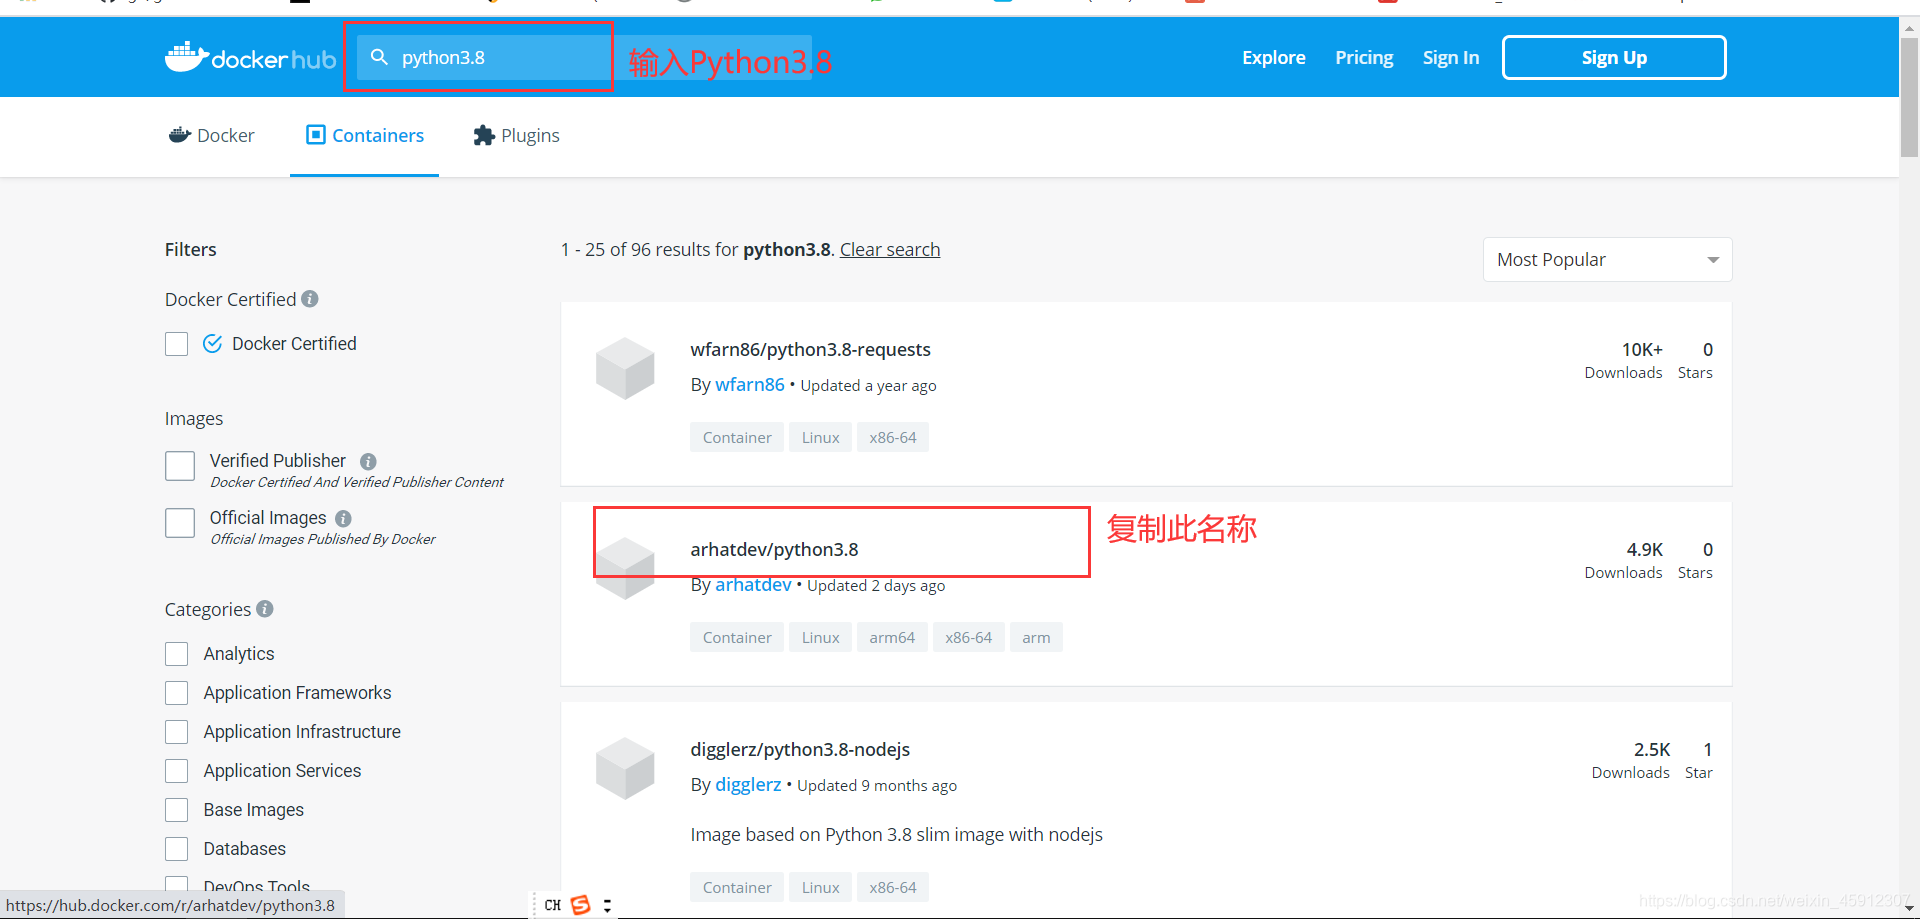Check the Base Images category

(x=177, y=810)
